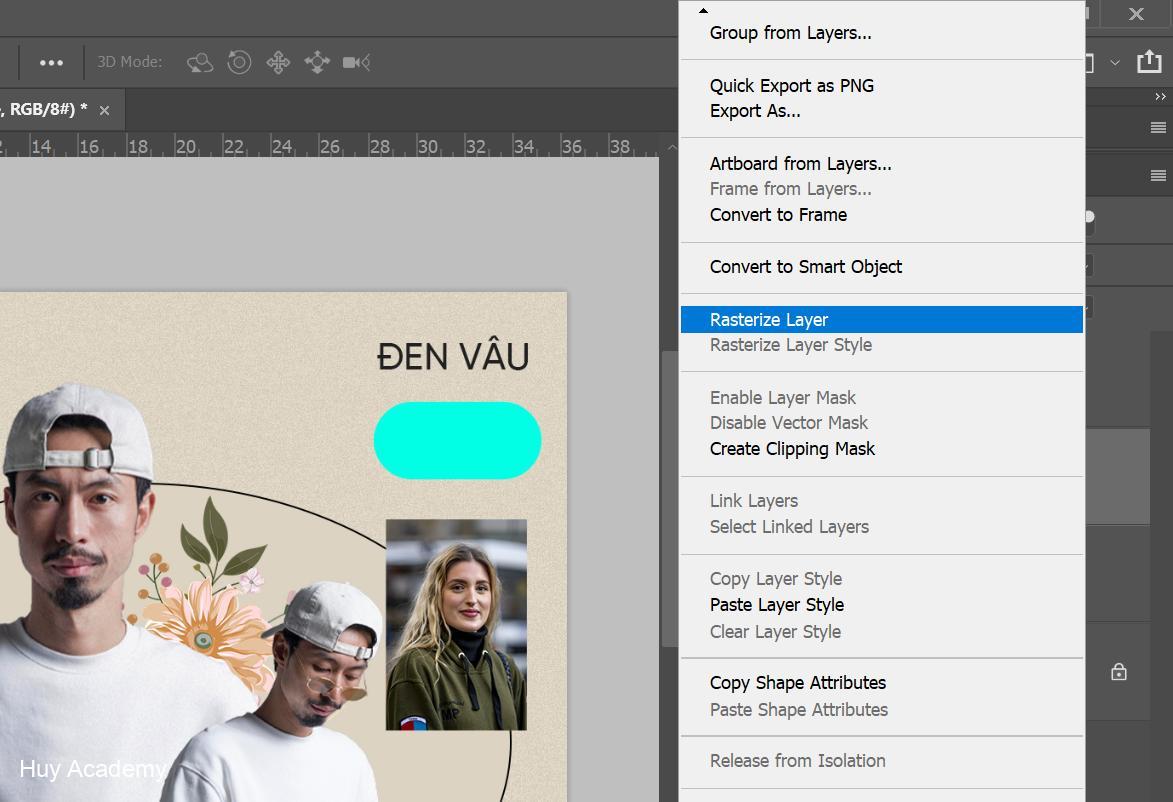Choose Paste Shape Attributes
This screenshot has width=1173, height=802.
tap(881, 709)
